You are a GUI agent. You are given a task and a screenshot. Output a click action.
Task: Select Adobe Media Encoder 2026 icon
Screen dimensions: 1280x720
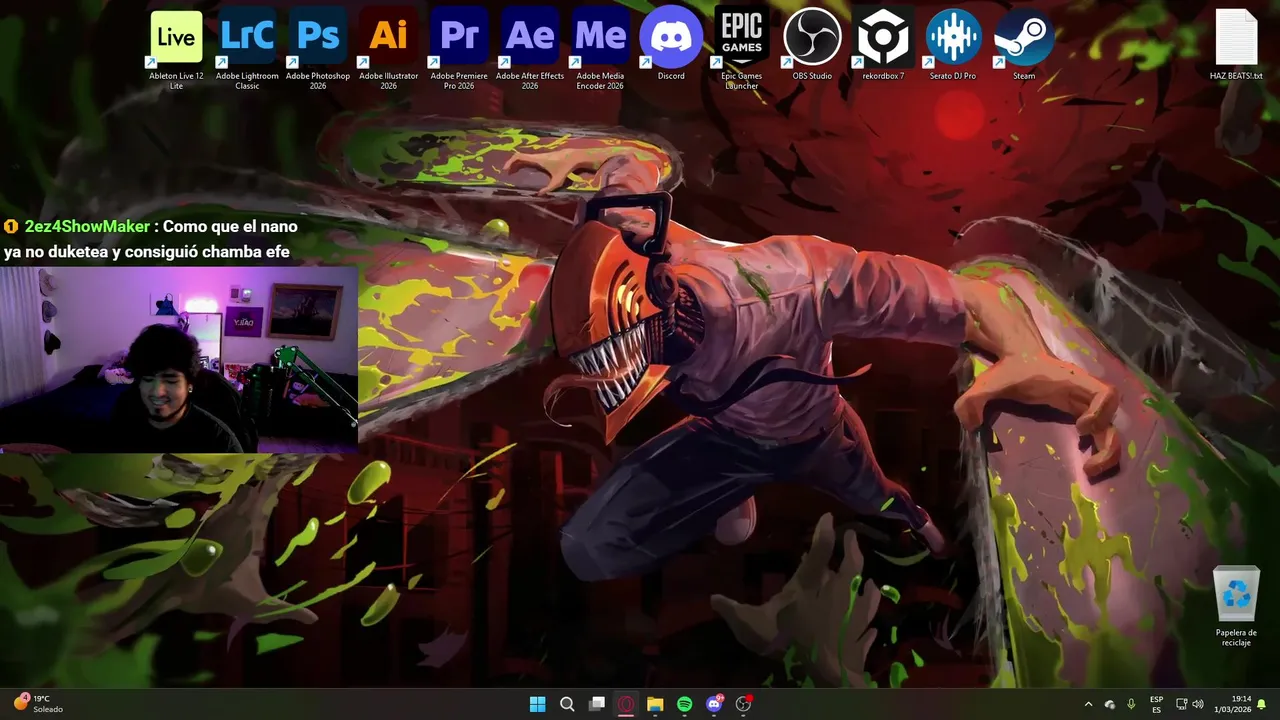(600, 48)
